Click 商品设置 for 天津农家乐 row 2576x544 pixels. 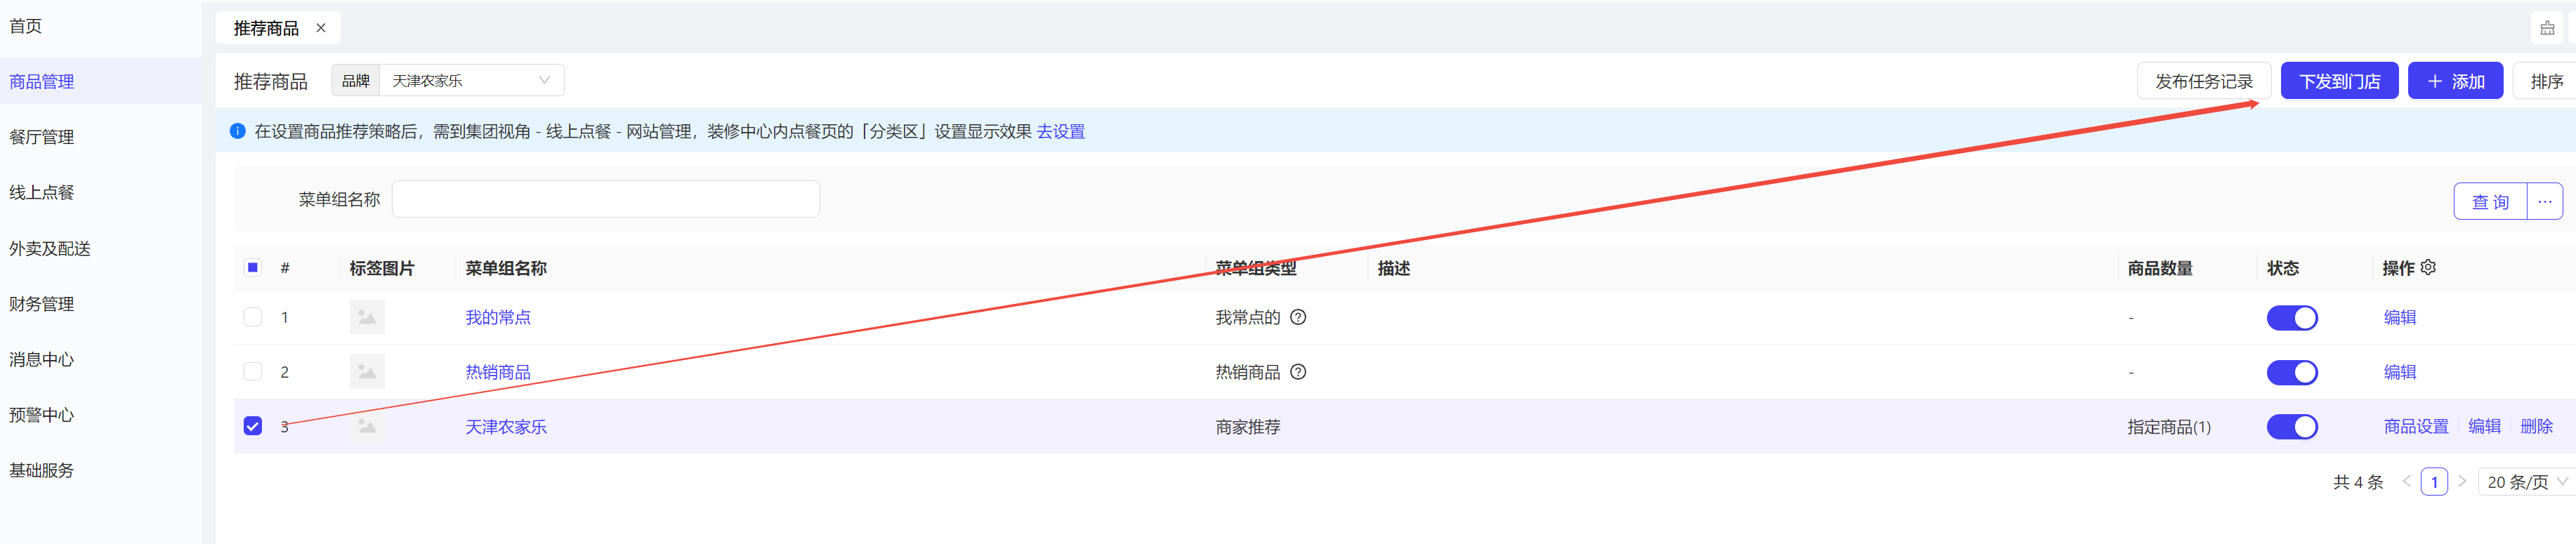coord(2415,426)
